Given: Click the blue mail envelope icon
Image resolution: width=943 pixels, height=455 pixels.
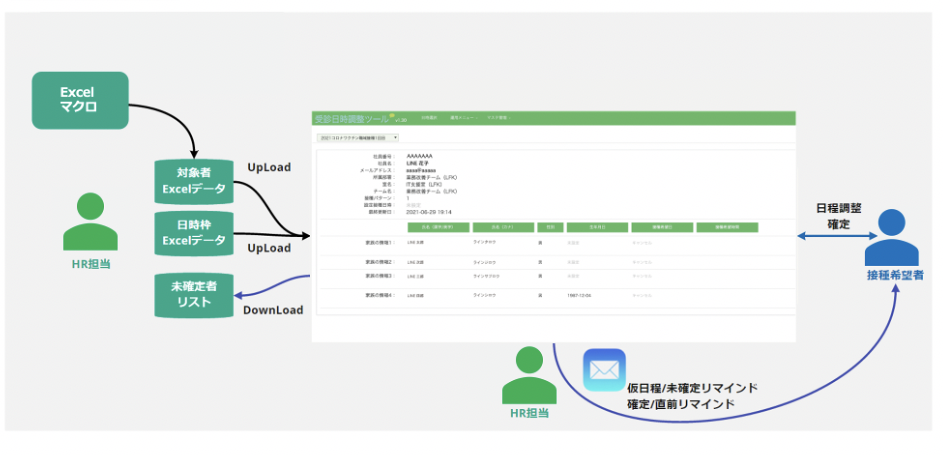Looking at the screenshot, I should pos(604,370).
